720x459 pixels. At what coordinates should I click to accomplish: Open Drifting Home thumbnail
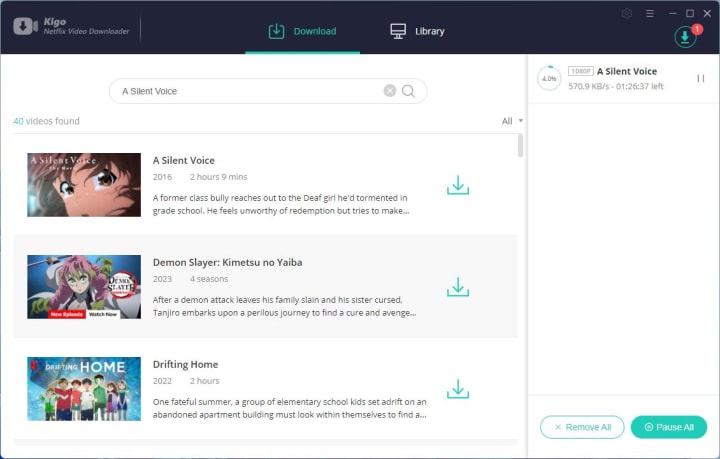(x=84, y=389)
